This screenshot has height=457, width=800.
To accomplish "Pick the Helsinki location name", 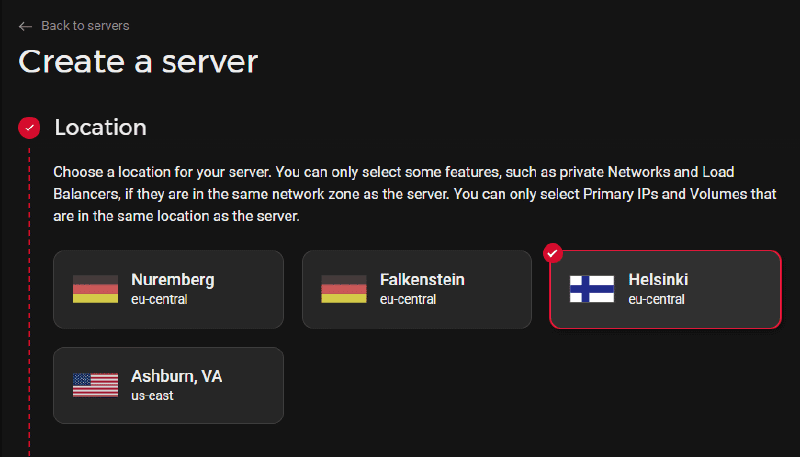I will [658, 280].
